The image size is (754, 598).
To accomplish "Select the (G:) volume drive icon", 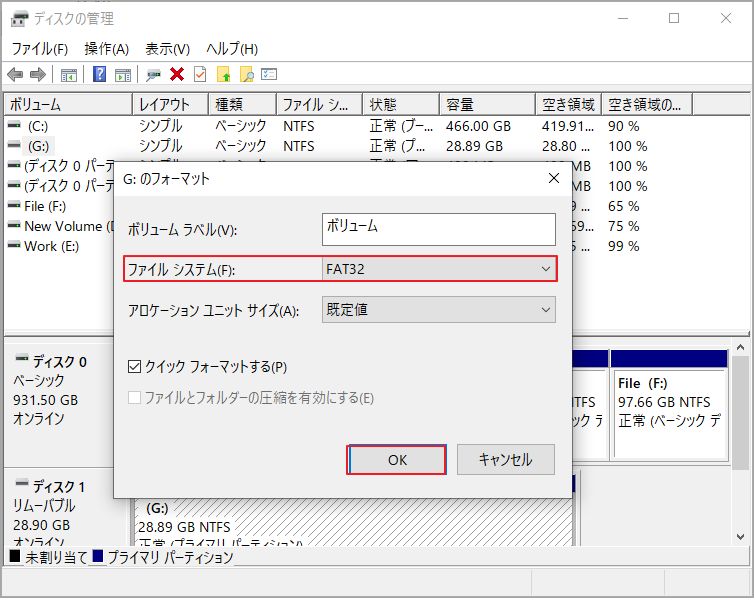I will click(14, 145).
